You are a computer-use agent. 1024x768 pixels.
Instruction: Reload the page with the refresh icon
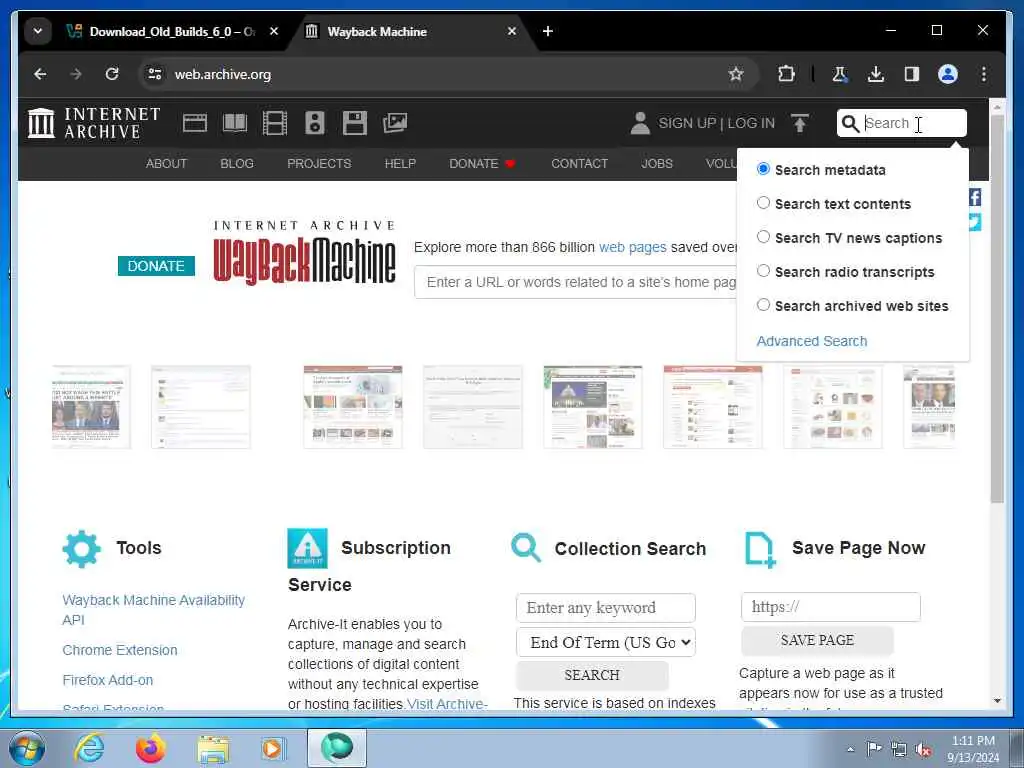pyautogui.click(x=112, y=74)
